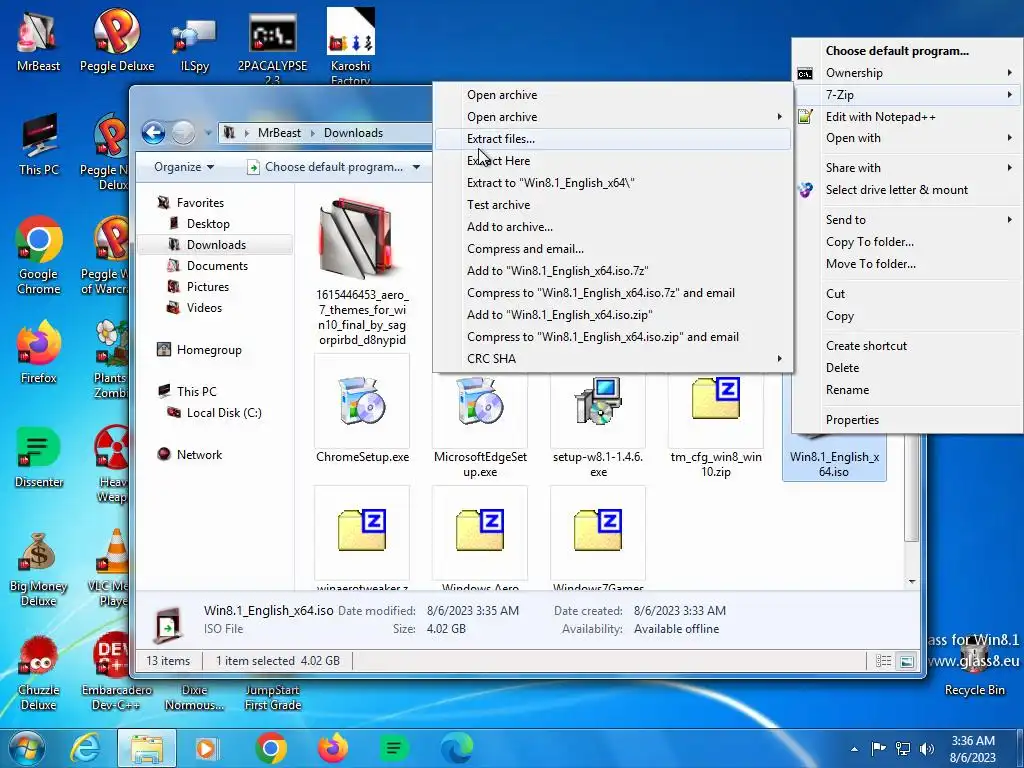Choose Extract Here menu entry
1024x768 pixels.
click(x=613, y=161)
